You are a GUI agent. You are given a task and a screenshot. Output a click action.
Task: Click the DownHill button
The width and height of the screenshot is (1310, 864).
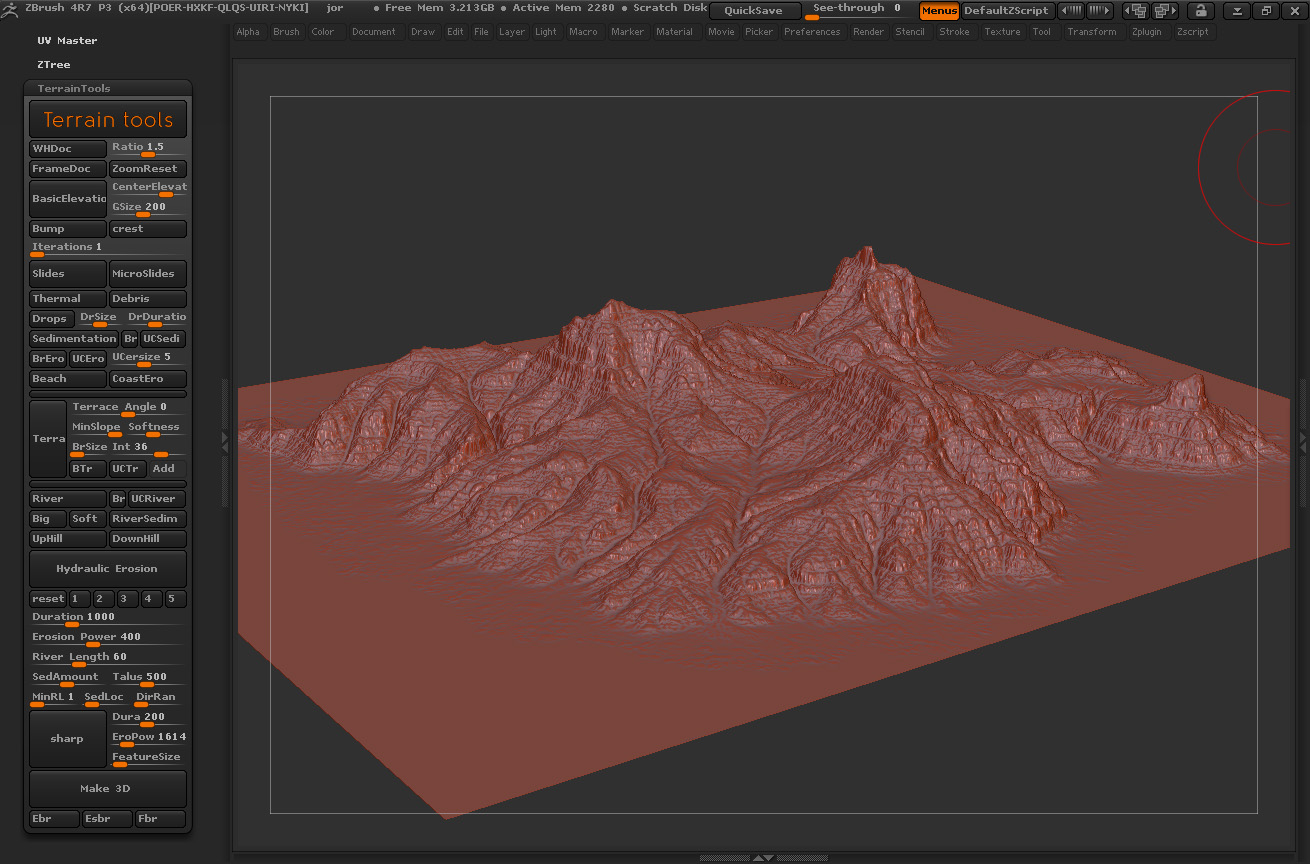[x=148, y=538]
